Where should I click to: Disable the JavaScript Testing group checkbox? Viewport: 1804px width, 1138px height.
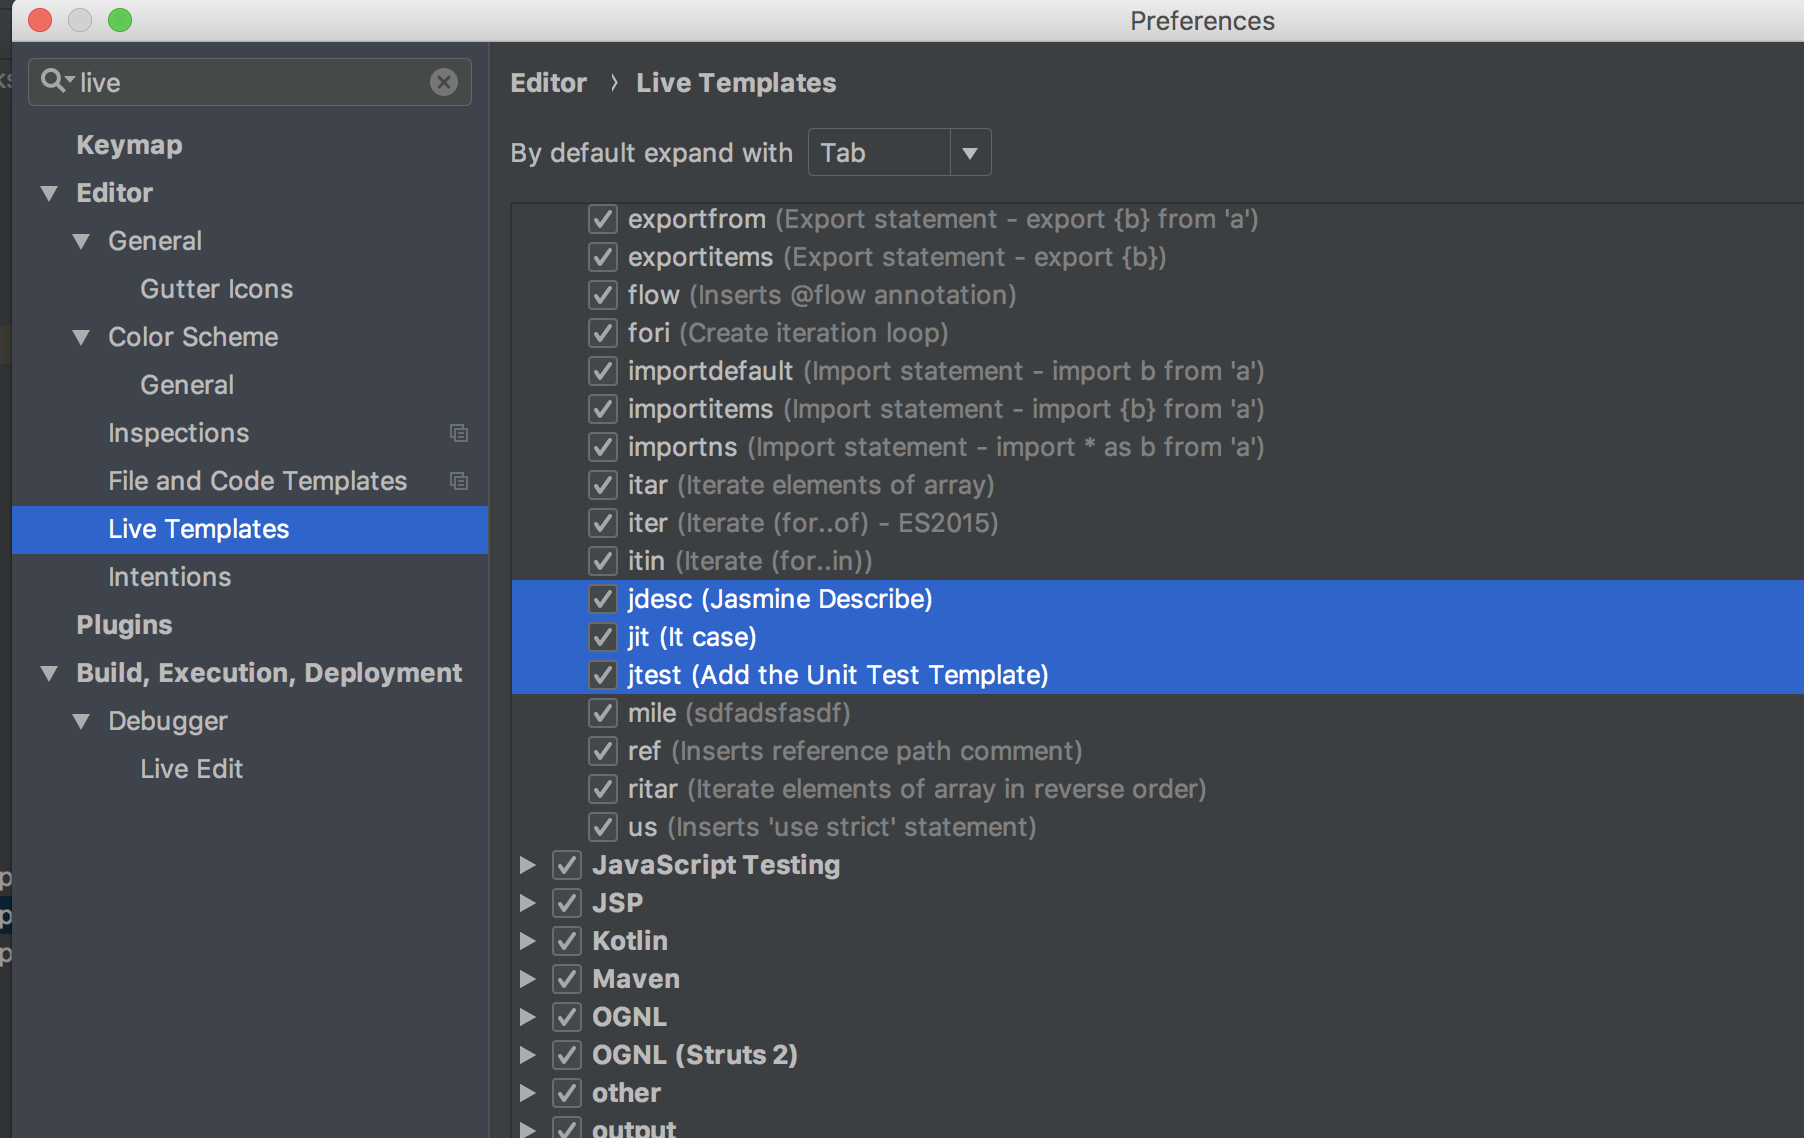tap(567, 865)
